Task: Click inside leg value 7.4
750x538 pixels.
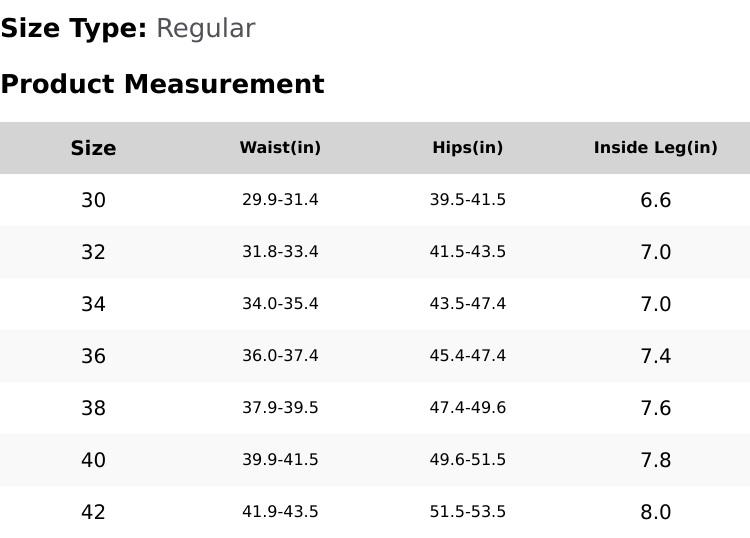Action: (x=655, y=356)
